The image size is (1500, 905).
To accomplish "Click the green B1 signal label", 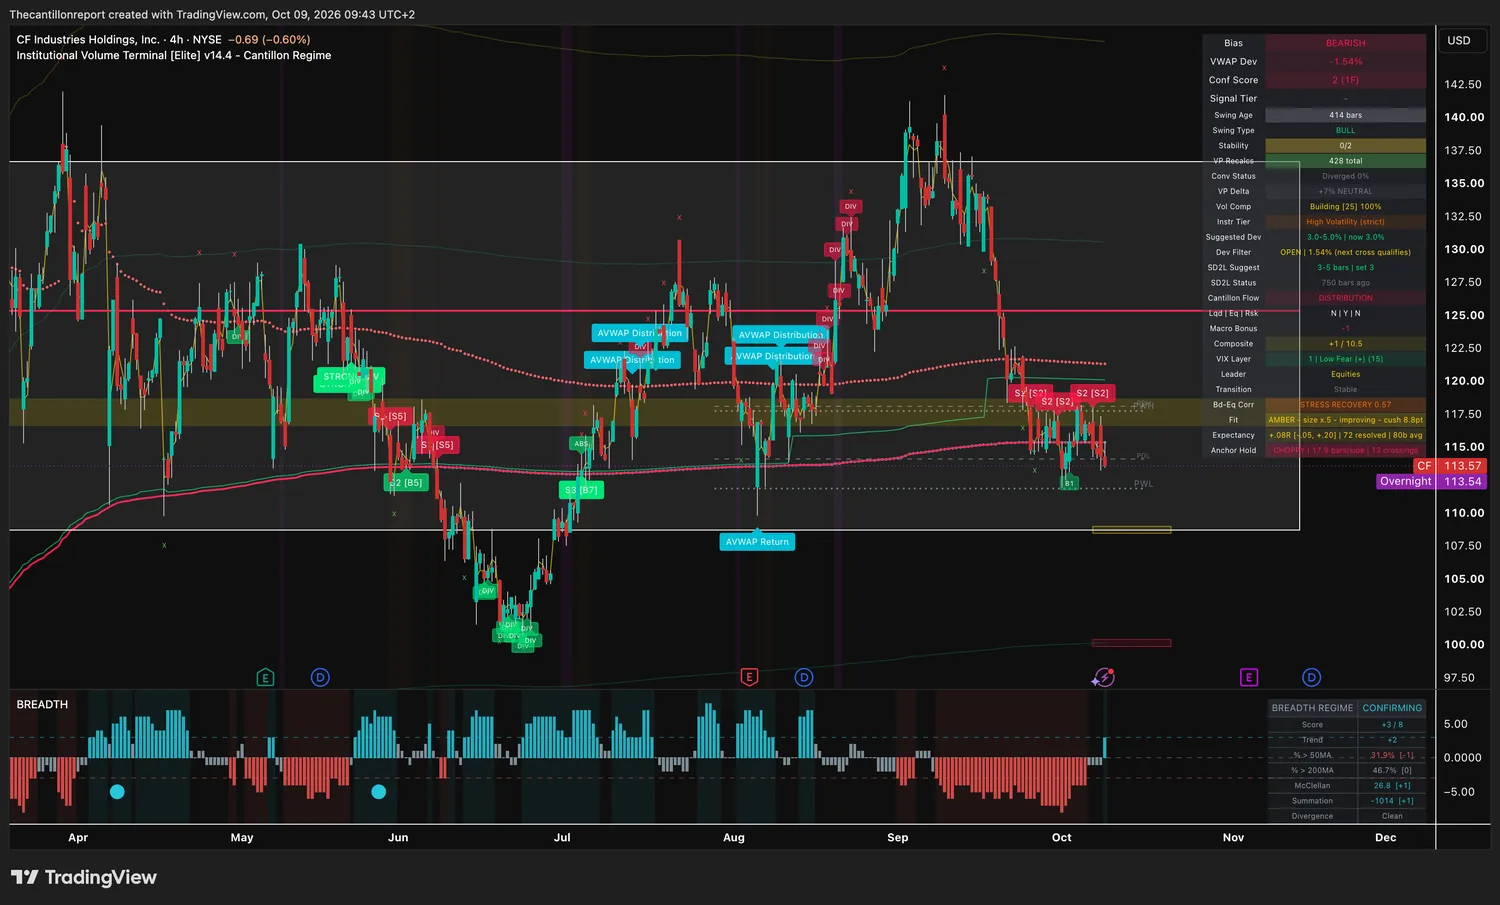I will tap(1069, 483).
